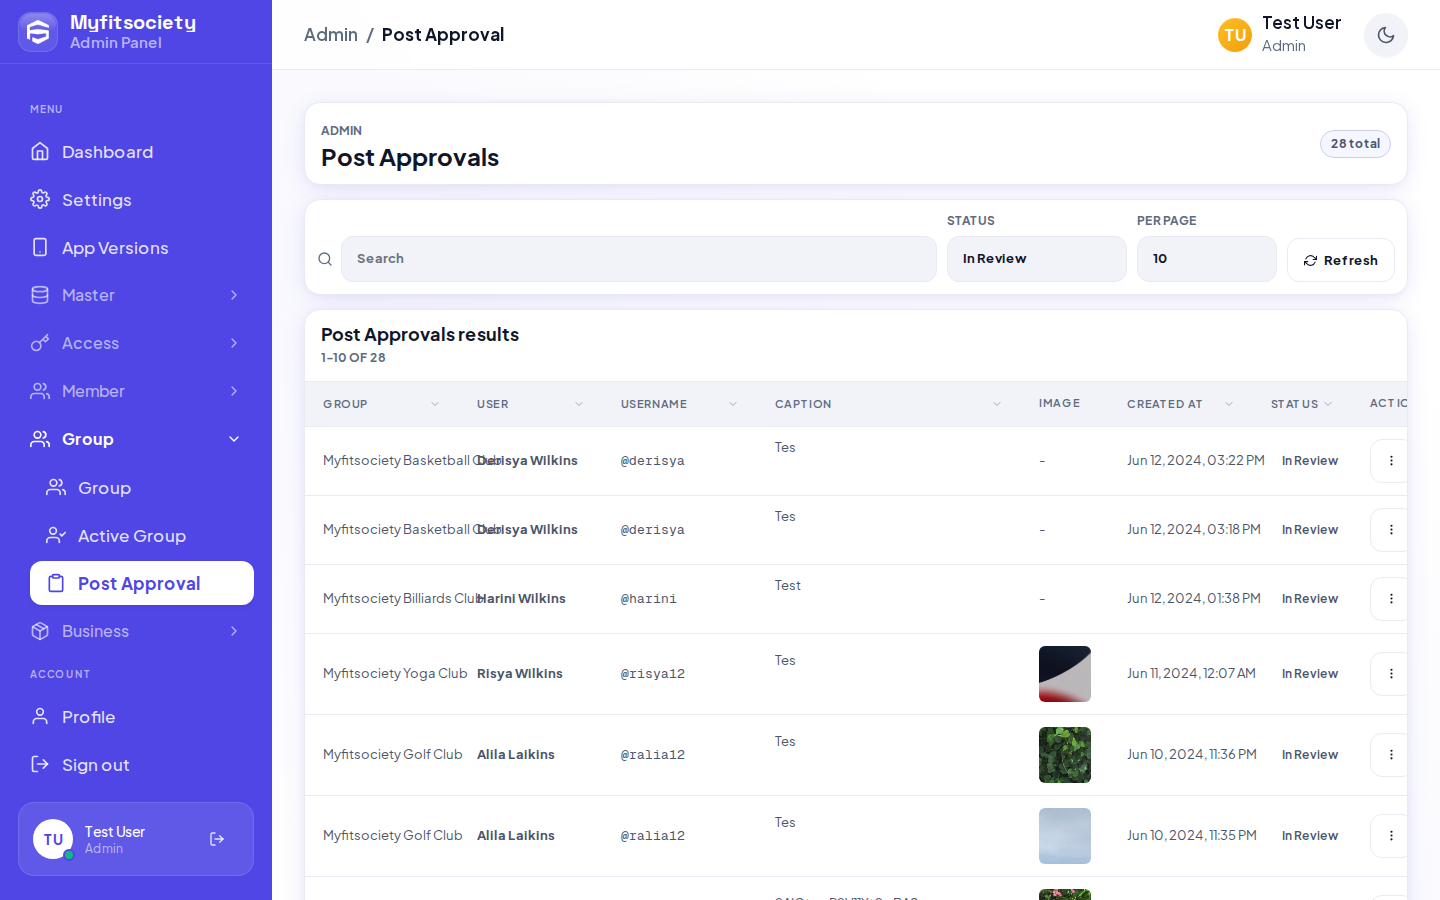Viewport: 1440px width, 900px height.
Task: Click Admin breadcrumb link
Action: pos(331,35)
